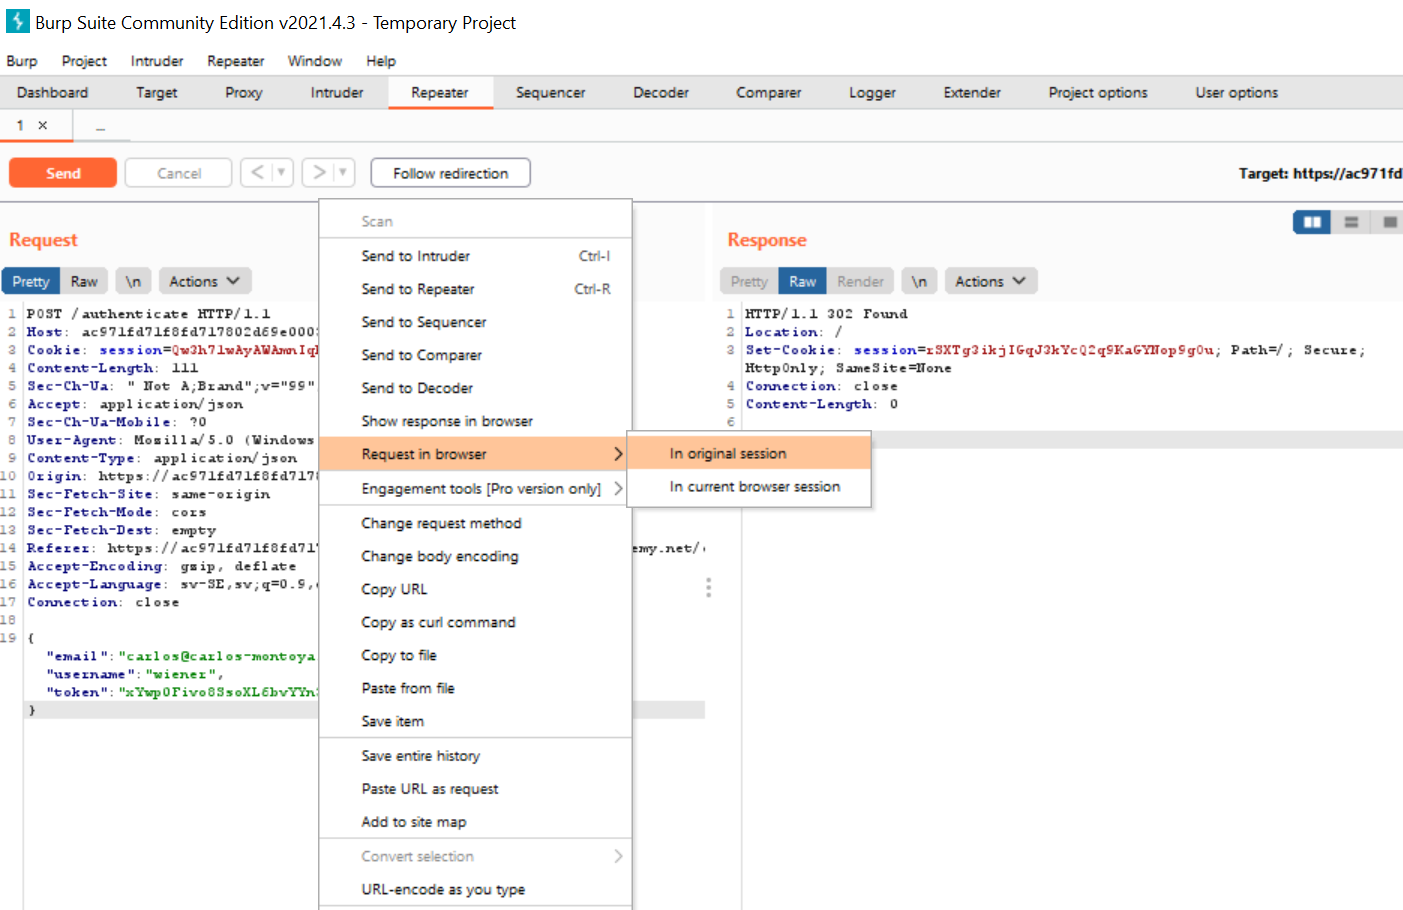Switch Response view to Pretty
Screen dimensions: 1403x910
point(749,281)
